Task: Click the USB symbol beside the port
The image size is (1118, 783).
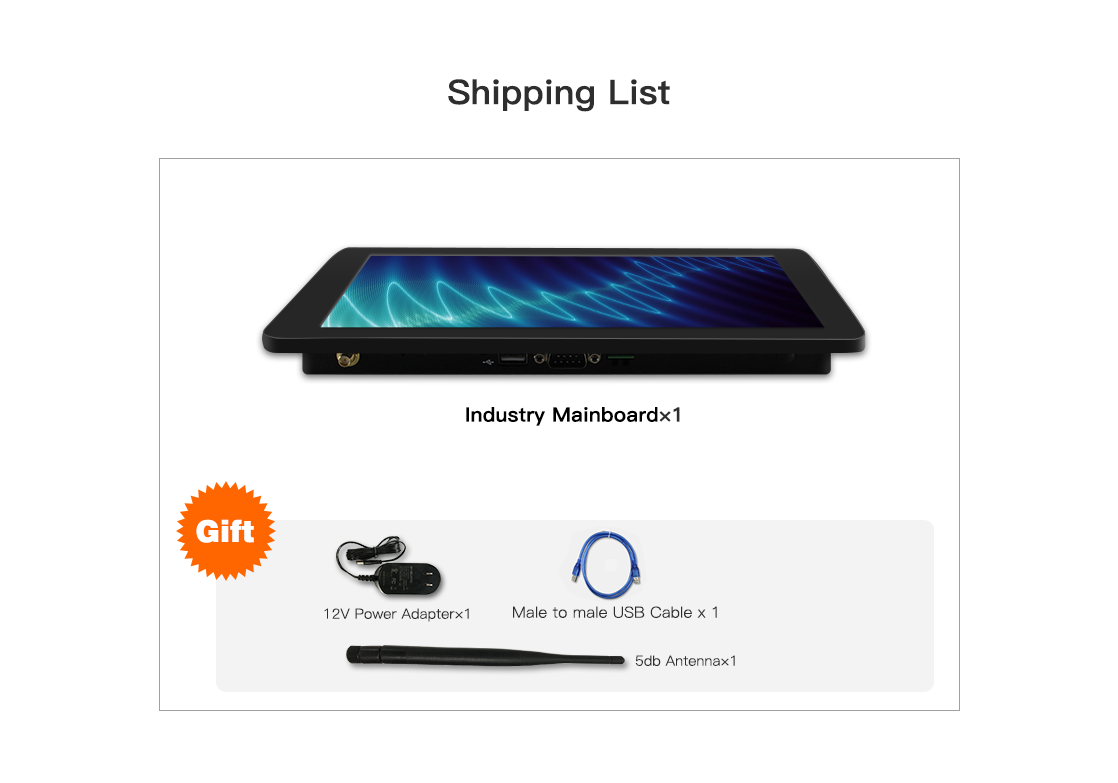Action: 488,362
